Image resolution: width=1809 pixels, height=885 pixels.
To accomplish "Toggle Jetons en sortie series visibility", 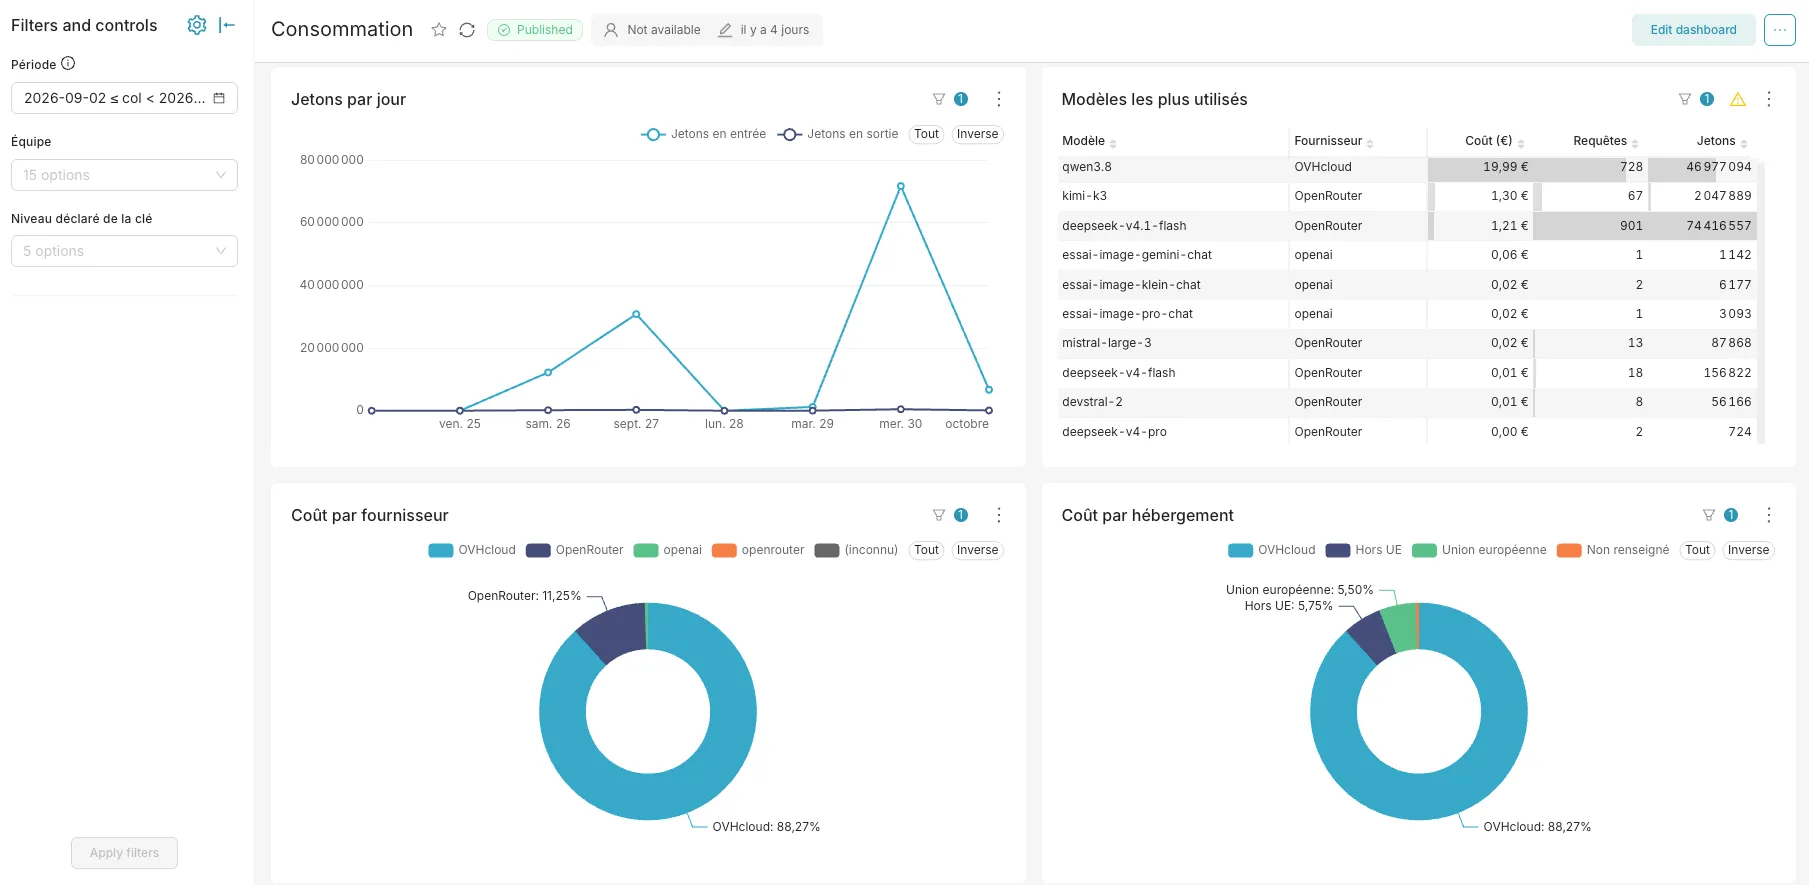I will 838,134.
